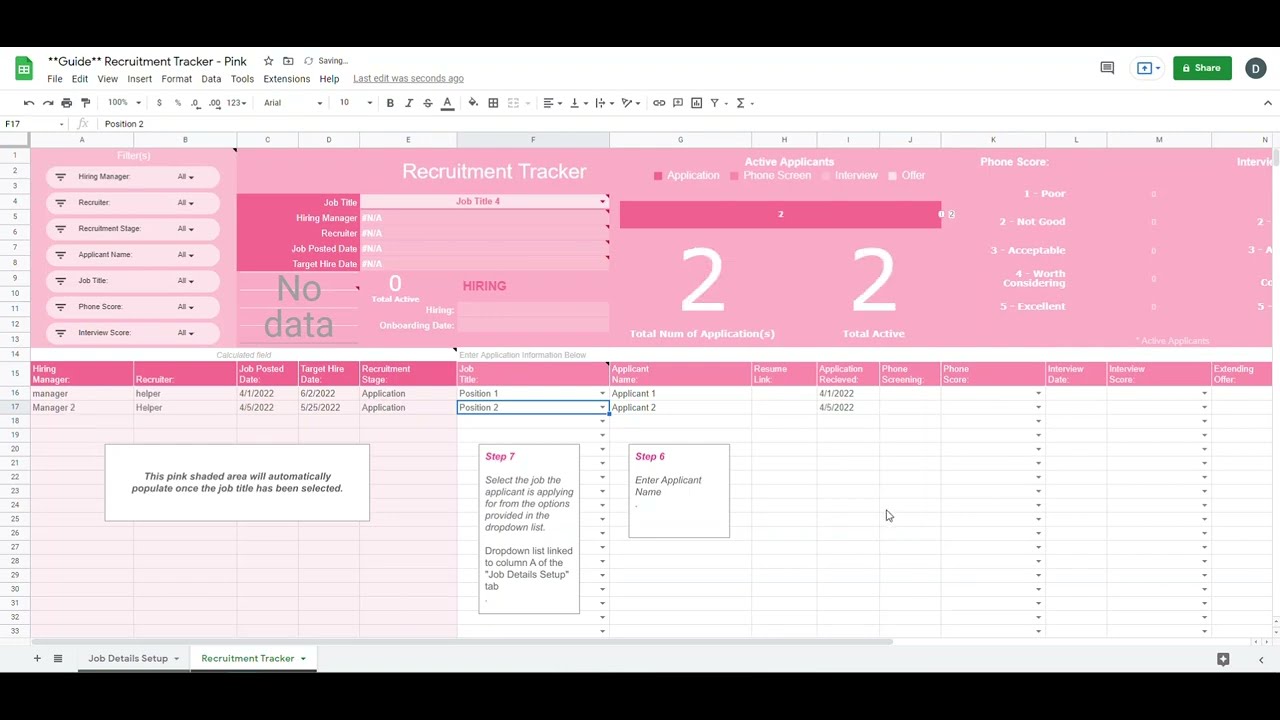Image resolution: width=1280 pixels, height=720 pixels.
Task: Star the document title
Action: pyautogui.click(x=268, y=61)
